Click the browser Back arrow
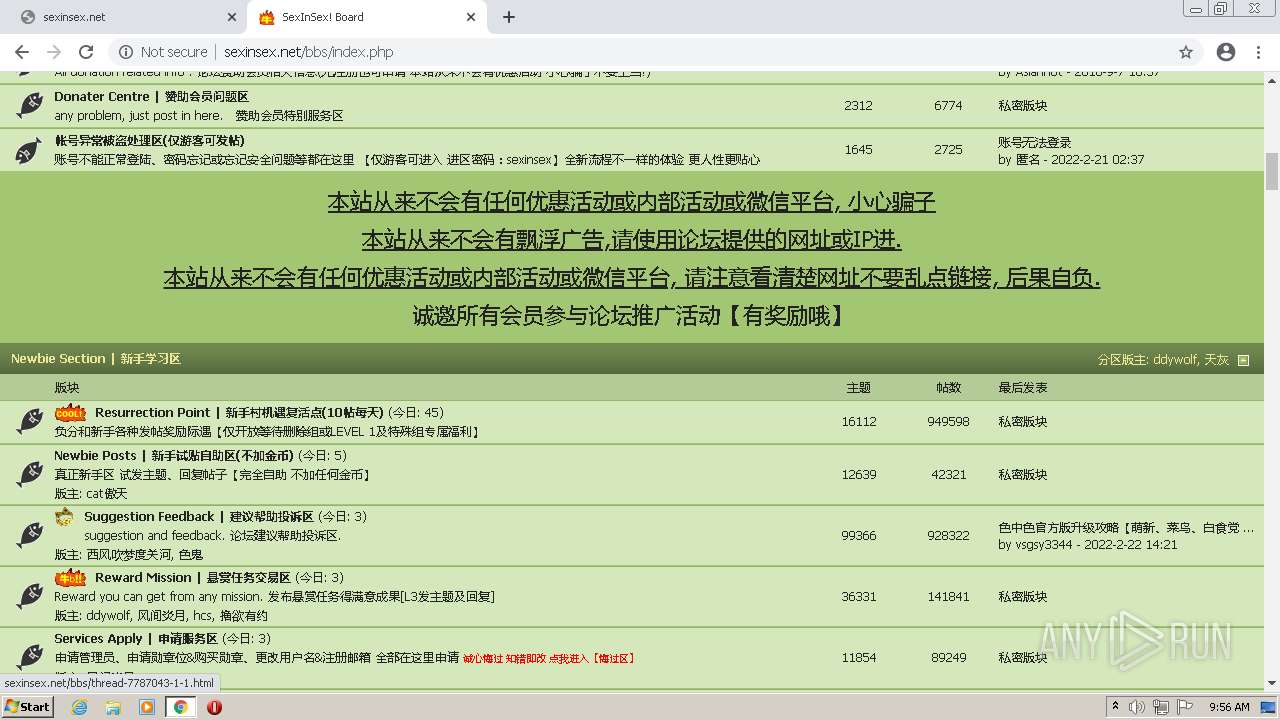1280x720 pixels. [22, 52]
